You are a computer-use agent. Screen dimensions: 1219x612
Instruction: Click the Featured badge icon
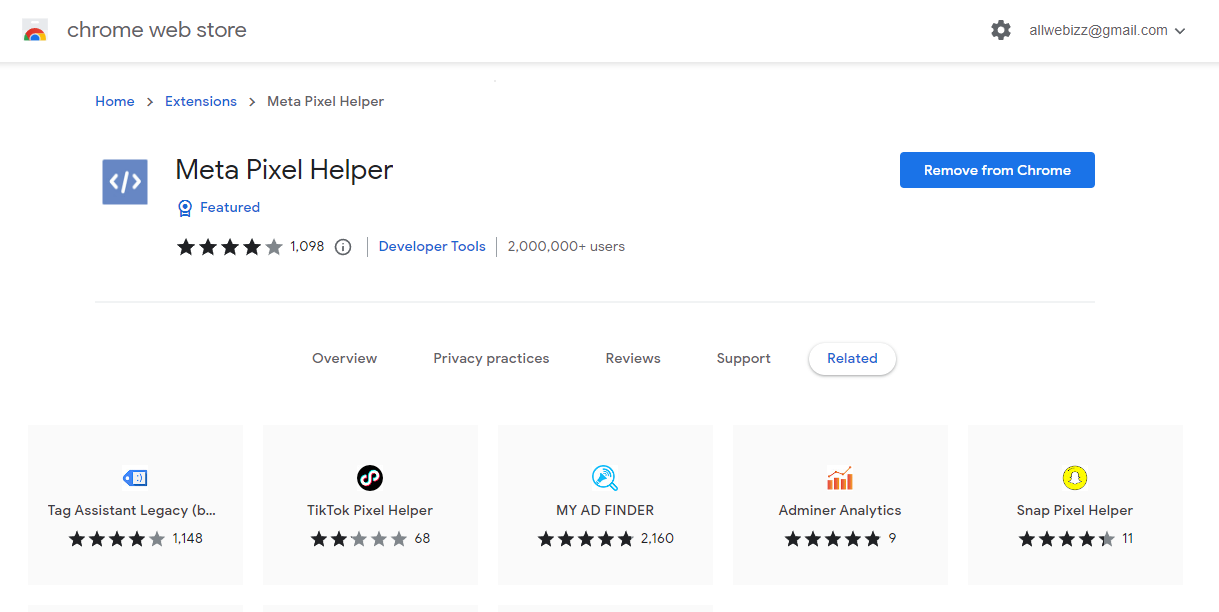tap(185, 208)
